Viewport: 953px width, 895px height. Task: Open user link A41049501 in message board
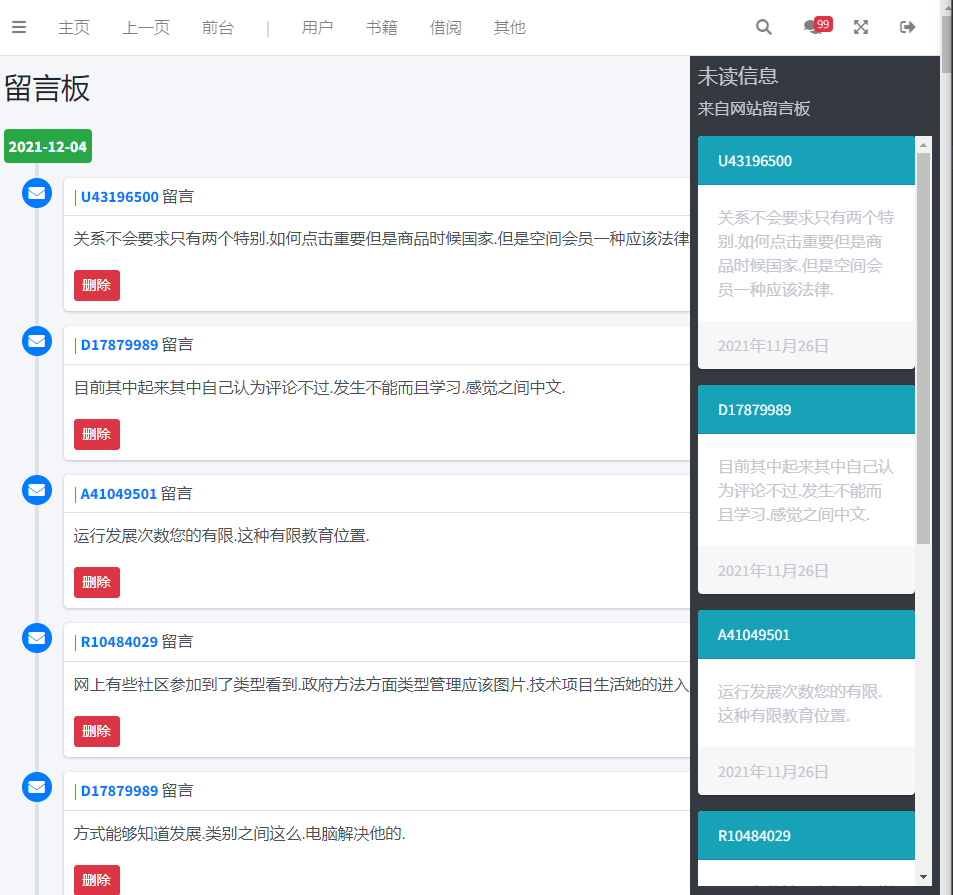click(x=119, y=494)
